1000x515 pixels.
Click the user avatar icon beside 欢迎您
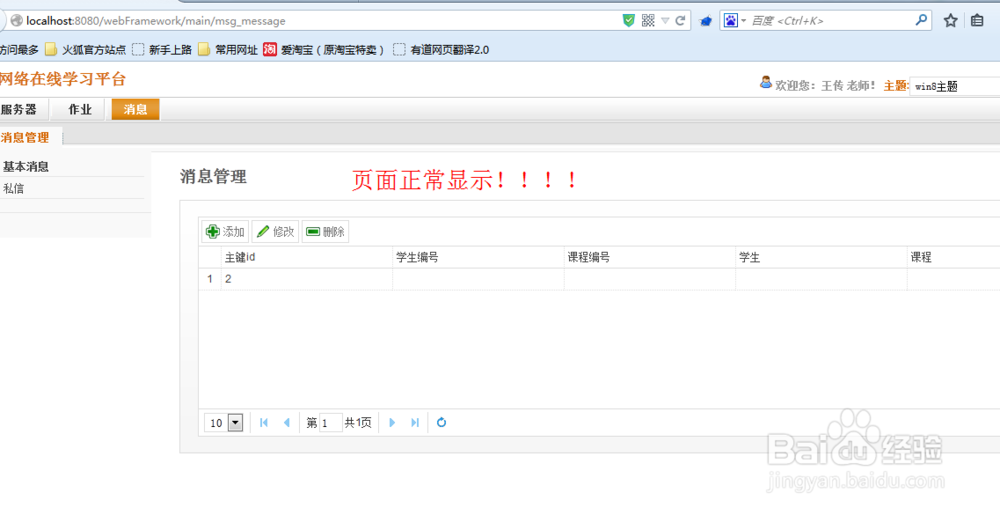point(766,83)
